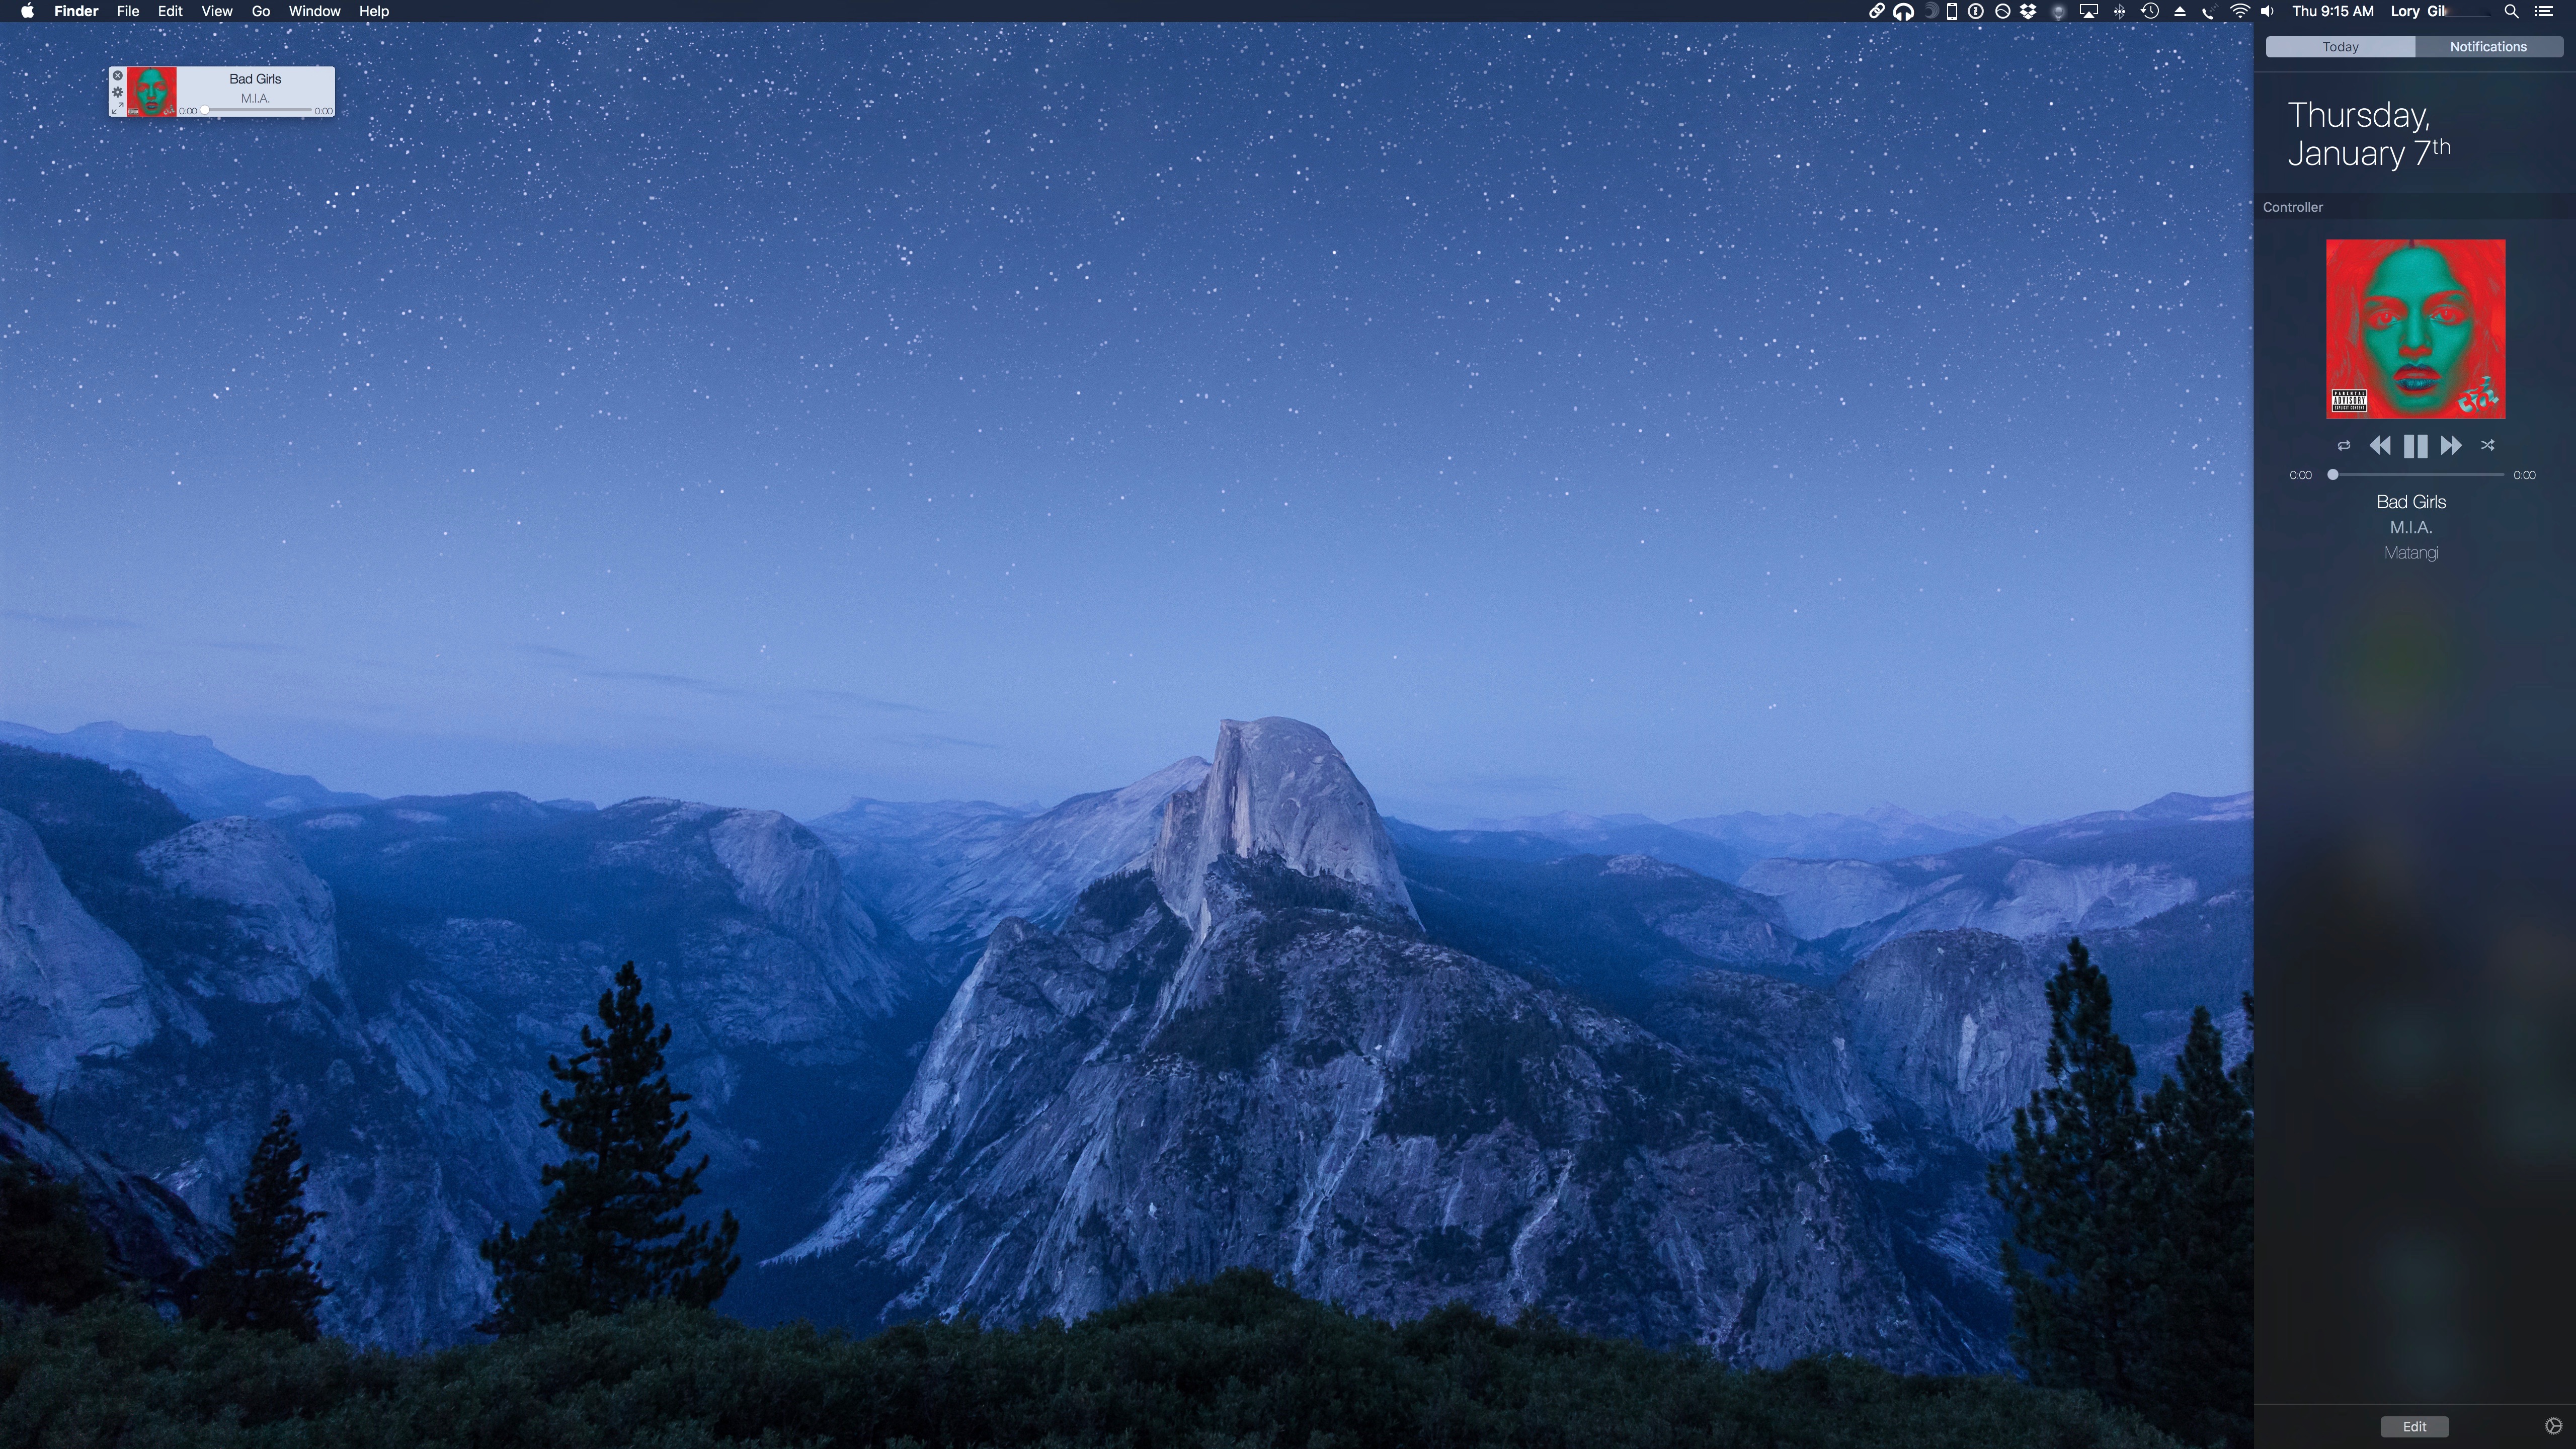Toggle repeat mode in Controller widget
This screenshot has width=2576, height=1449.
pyautogui.click(x=2343, y=446)
